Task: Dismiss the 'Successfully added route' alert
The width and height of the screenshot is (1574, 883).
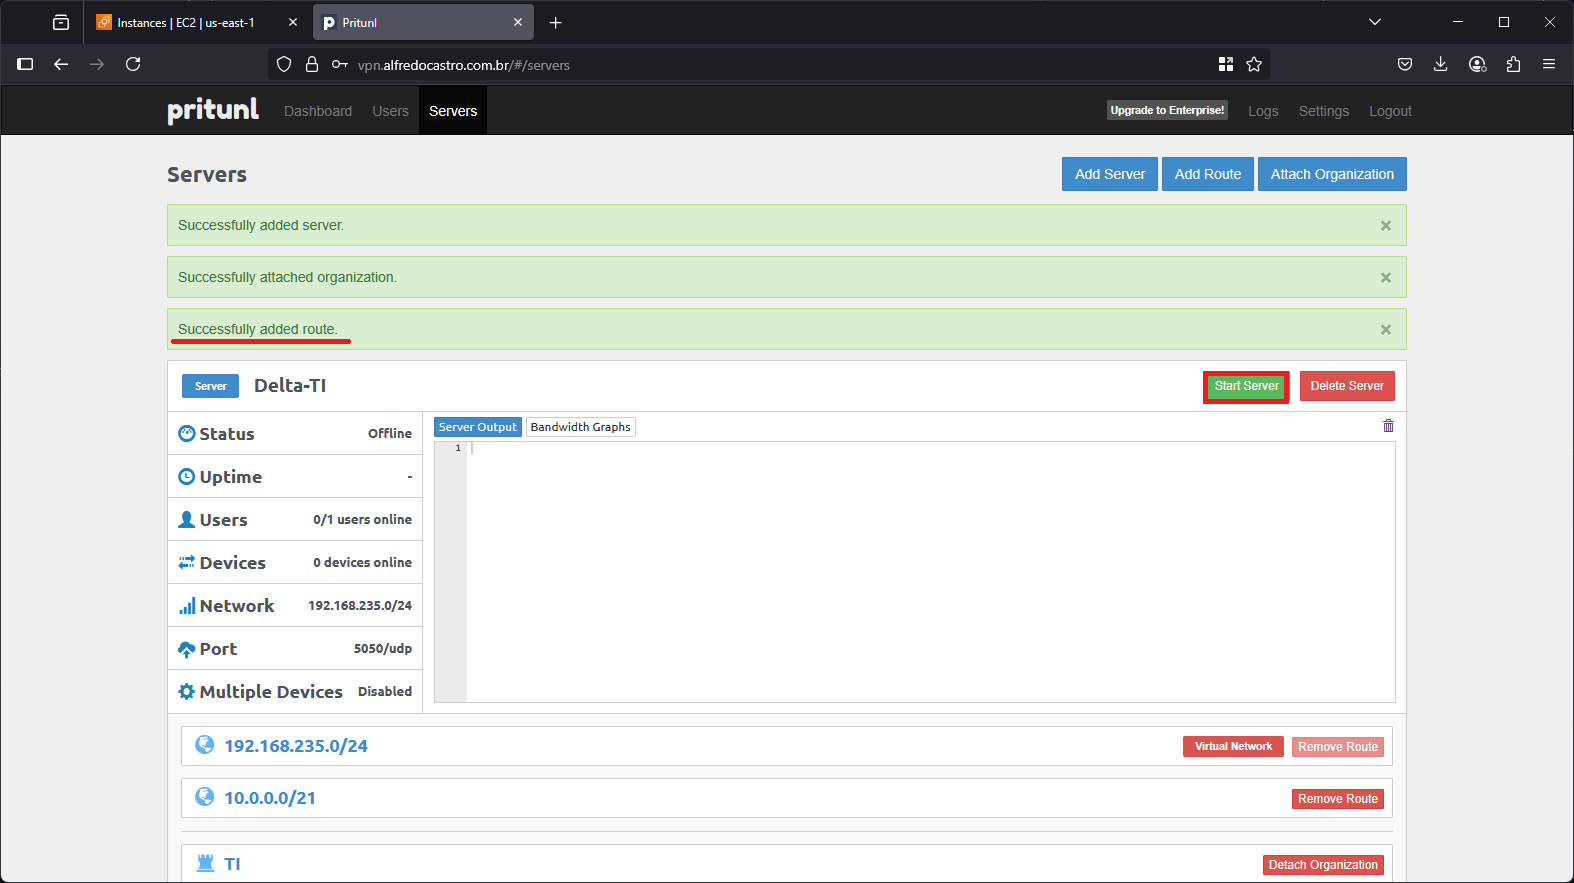Action: (1386, 330)
